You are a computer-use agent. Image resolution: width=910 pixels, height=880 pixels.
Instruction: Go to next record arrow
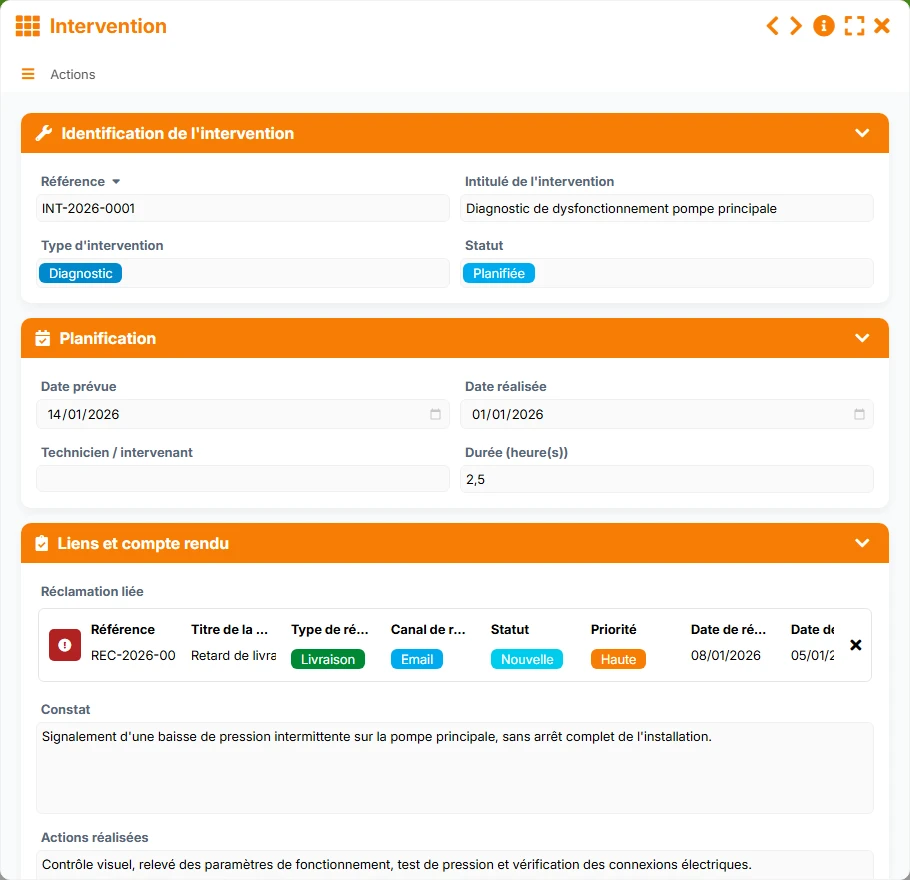click(796, 26)
